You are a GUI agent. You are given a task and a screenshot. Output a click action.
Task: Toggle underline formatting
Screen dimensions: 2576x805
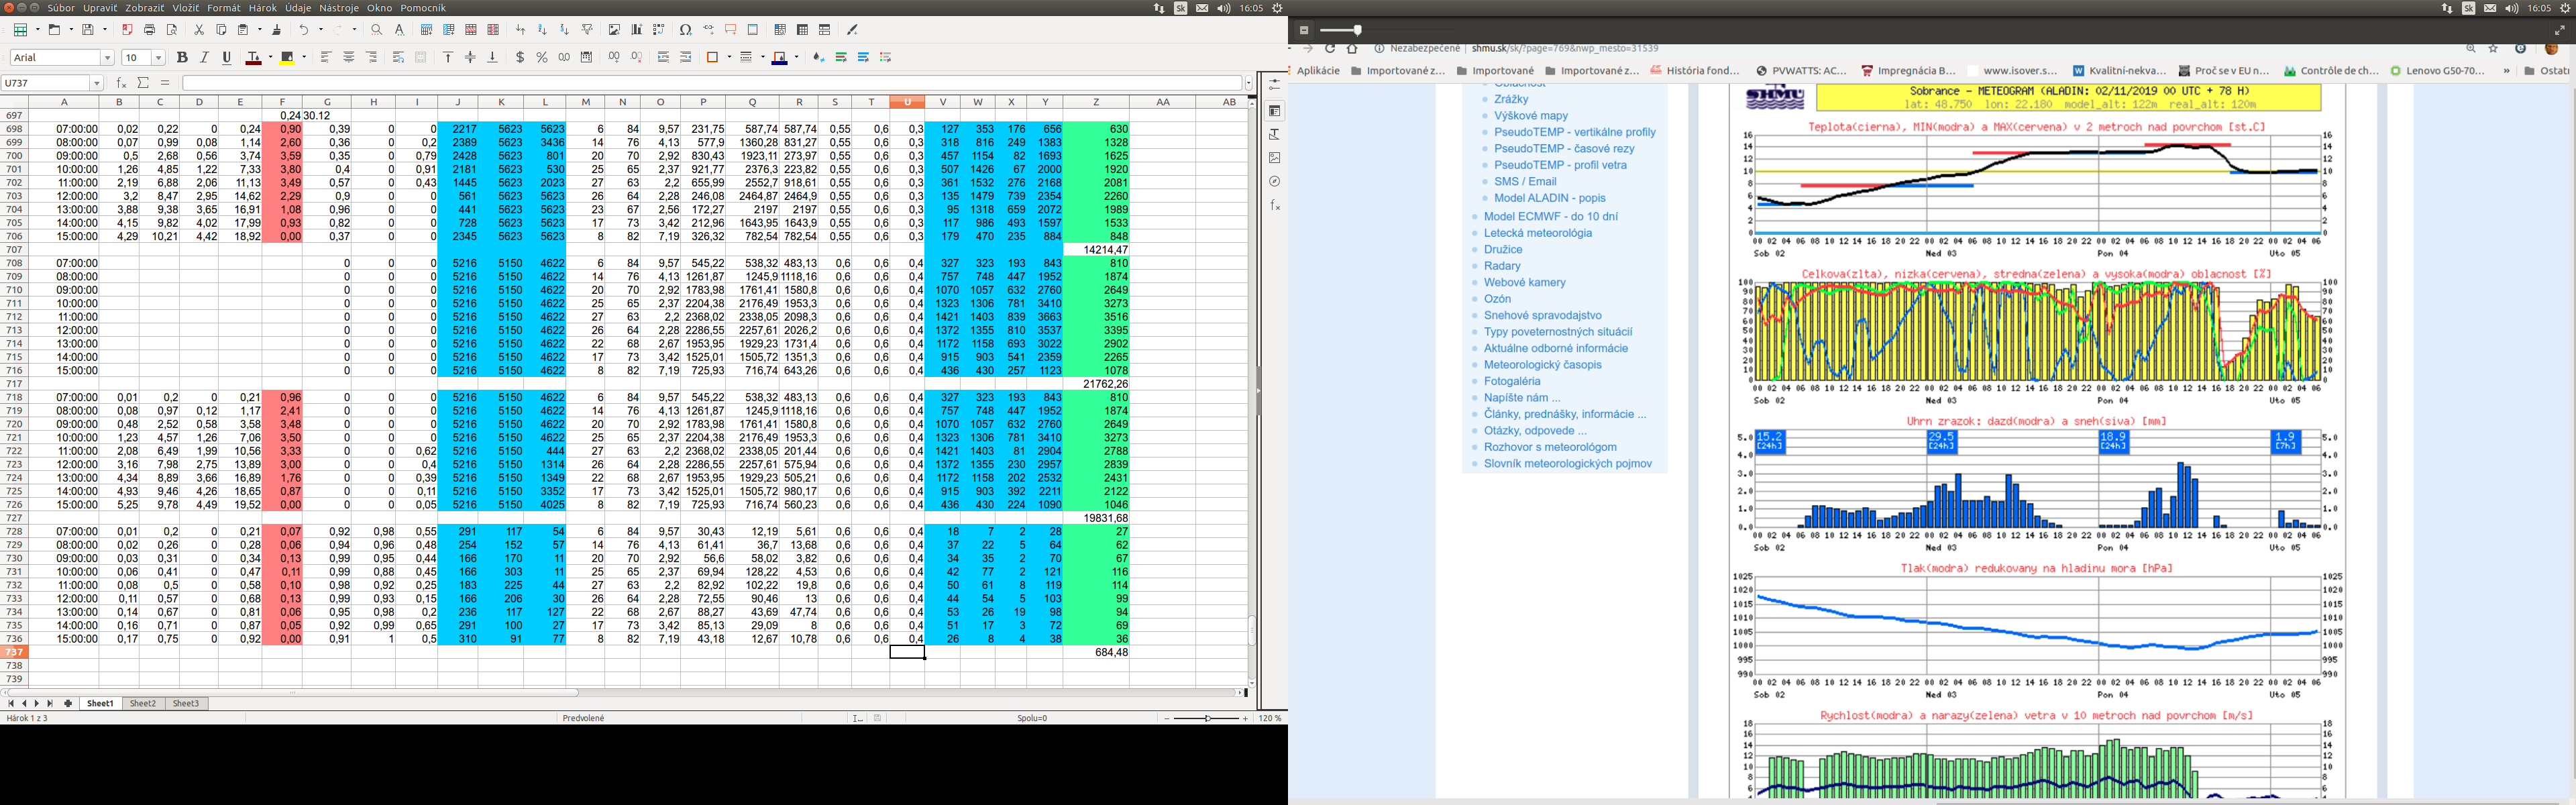coord(227,57)
